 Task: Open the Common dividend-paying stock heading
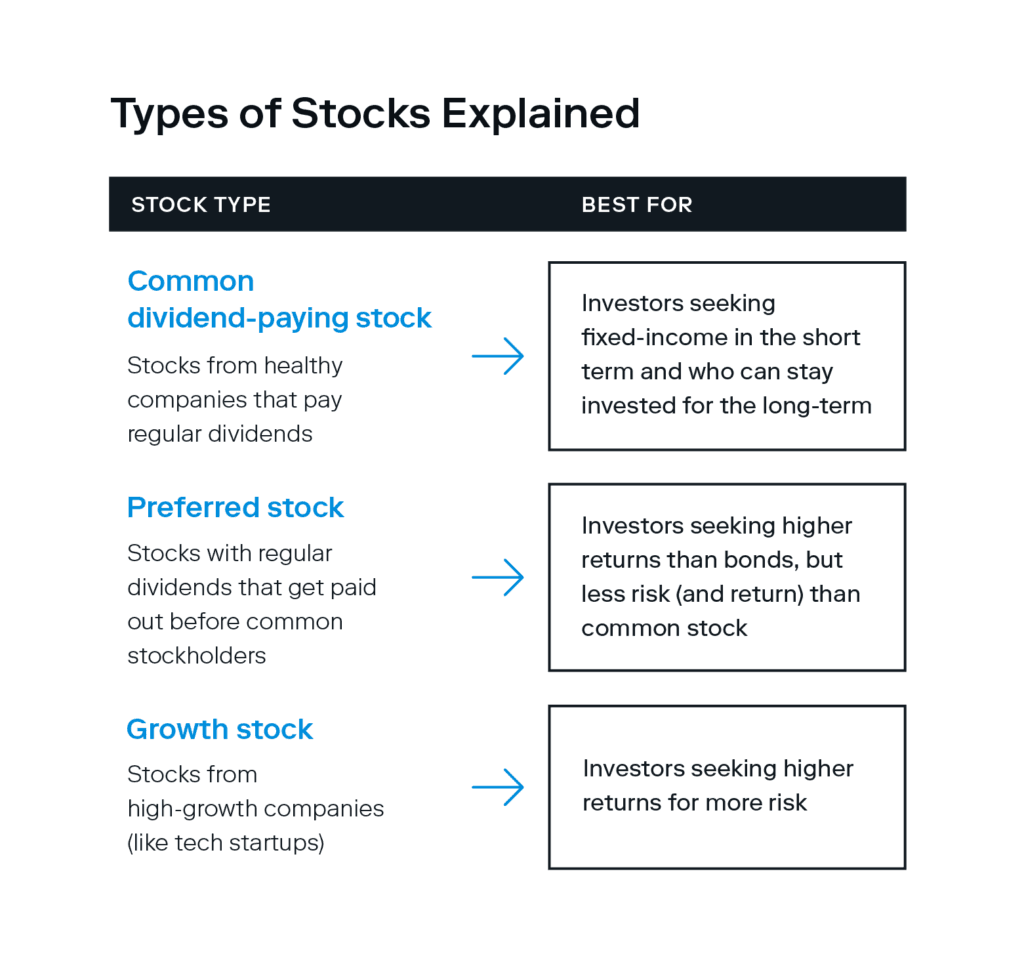click(x=279, y=299)
